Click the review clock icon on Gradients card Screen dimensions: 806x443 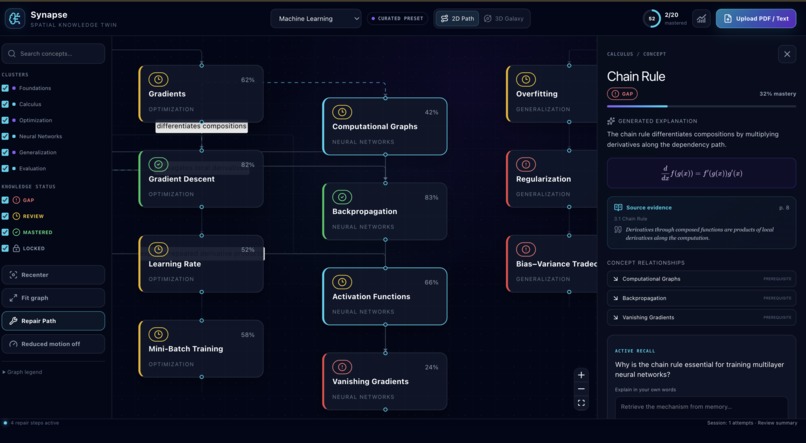tap(158, 79)
